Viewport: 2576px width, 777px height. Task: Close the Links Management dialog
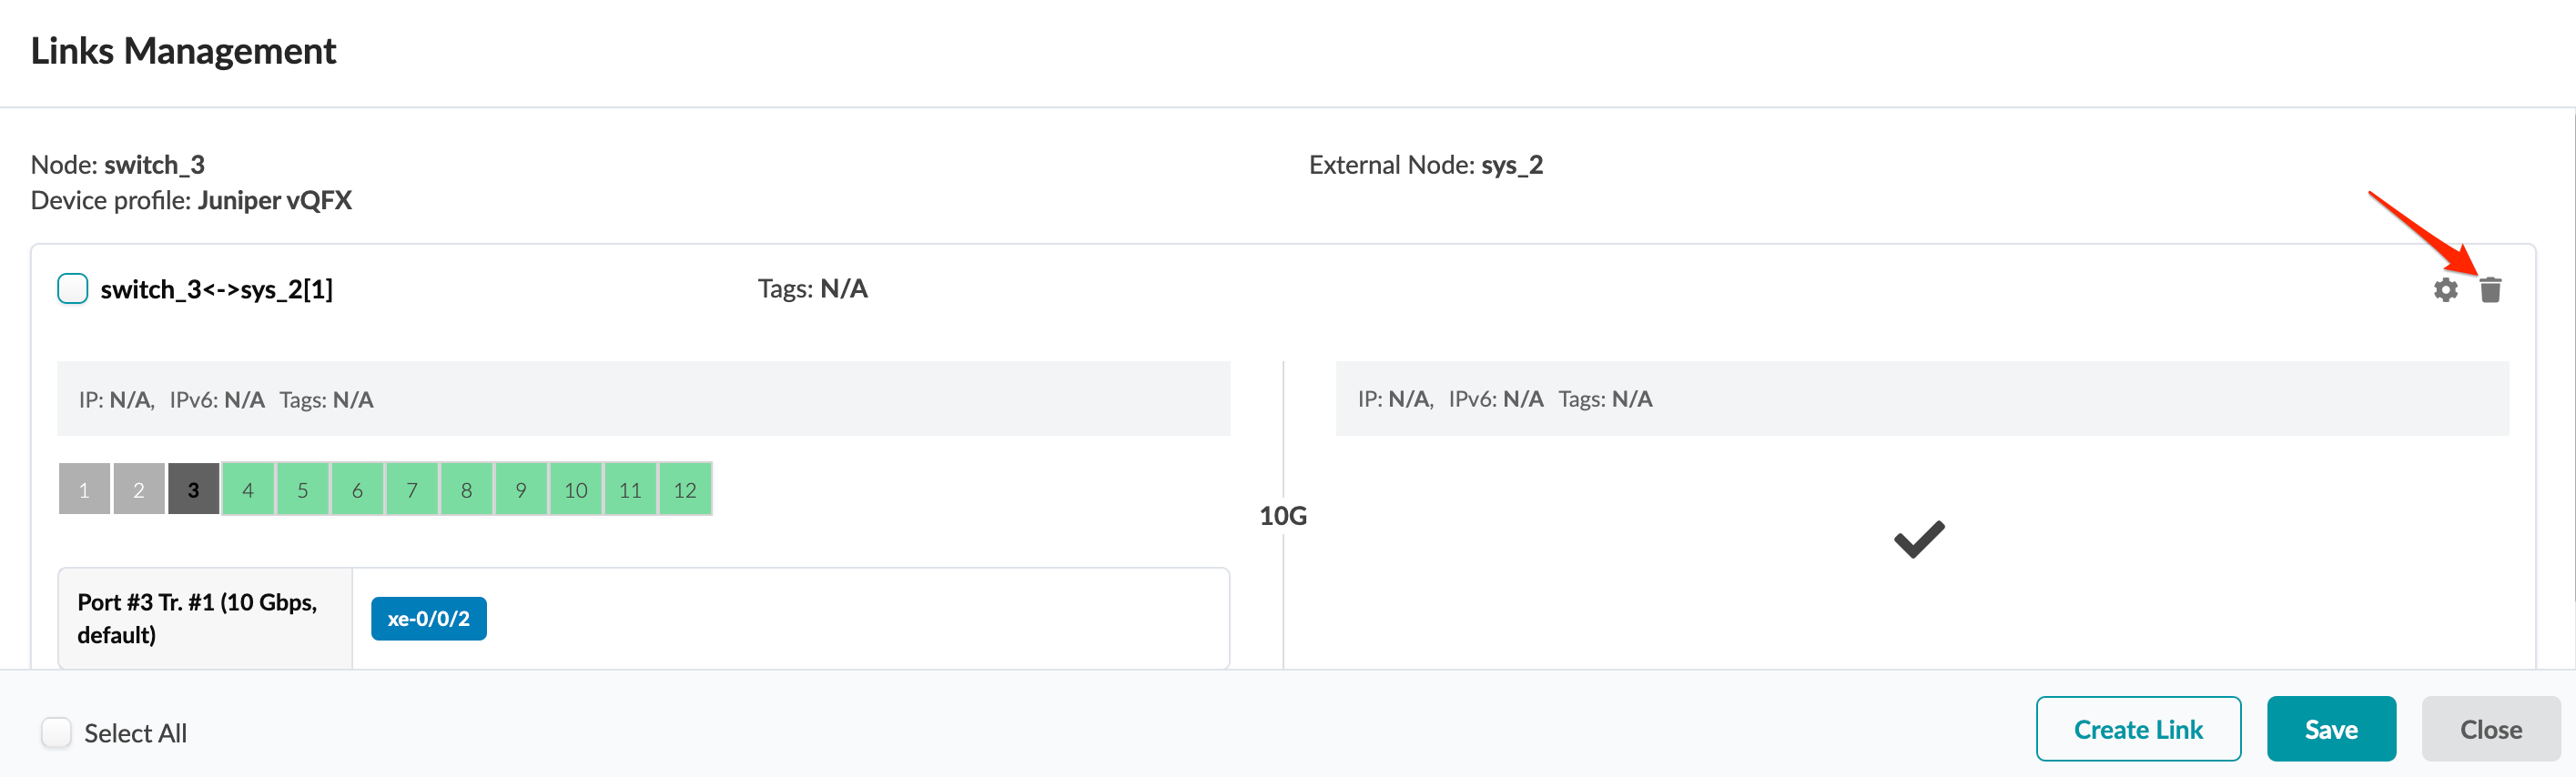point(2490,729)
